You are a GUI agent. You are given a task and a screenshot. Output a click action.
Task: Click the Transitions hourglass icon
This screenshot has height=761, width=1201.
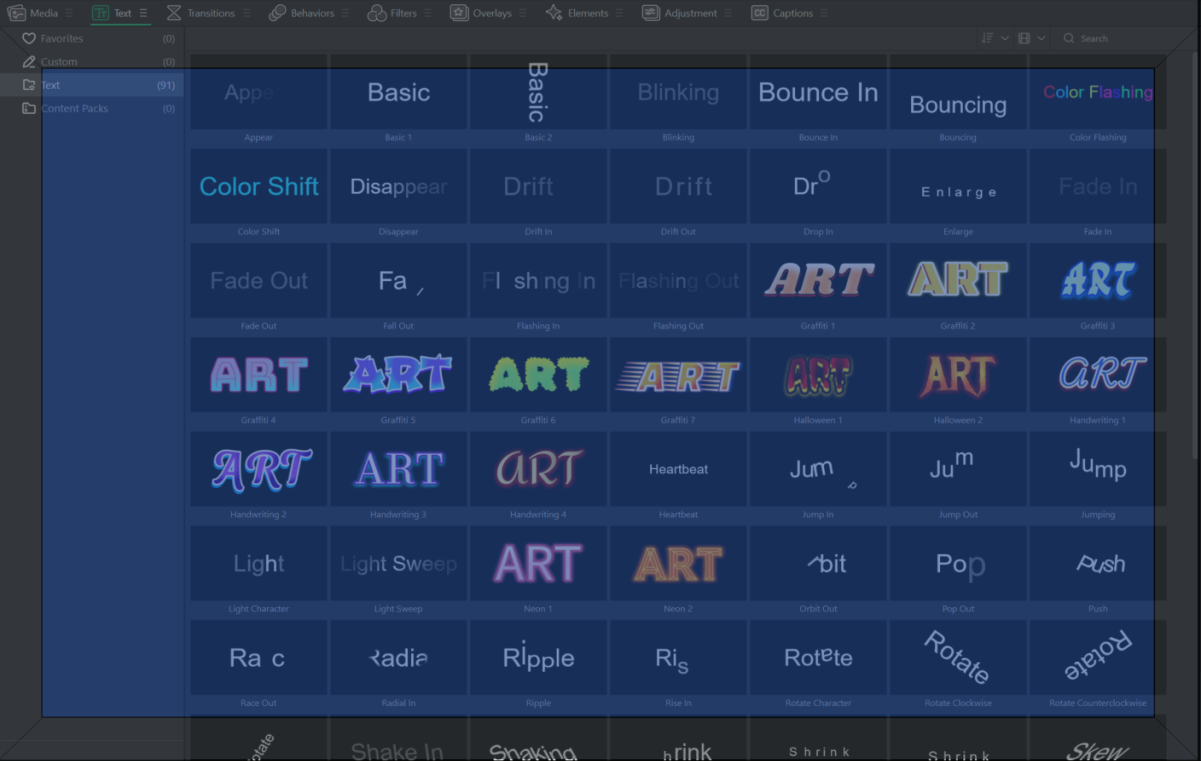click(174, 13)
